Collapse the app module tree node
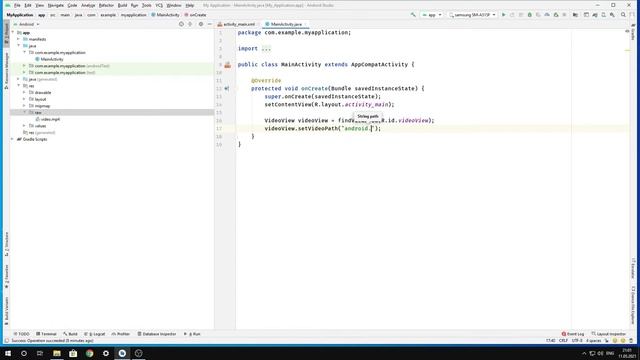The width and height of the screenshot is (640, 360). coord(13,32)
